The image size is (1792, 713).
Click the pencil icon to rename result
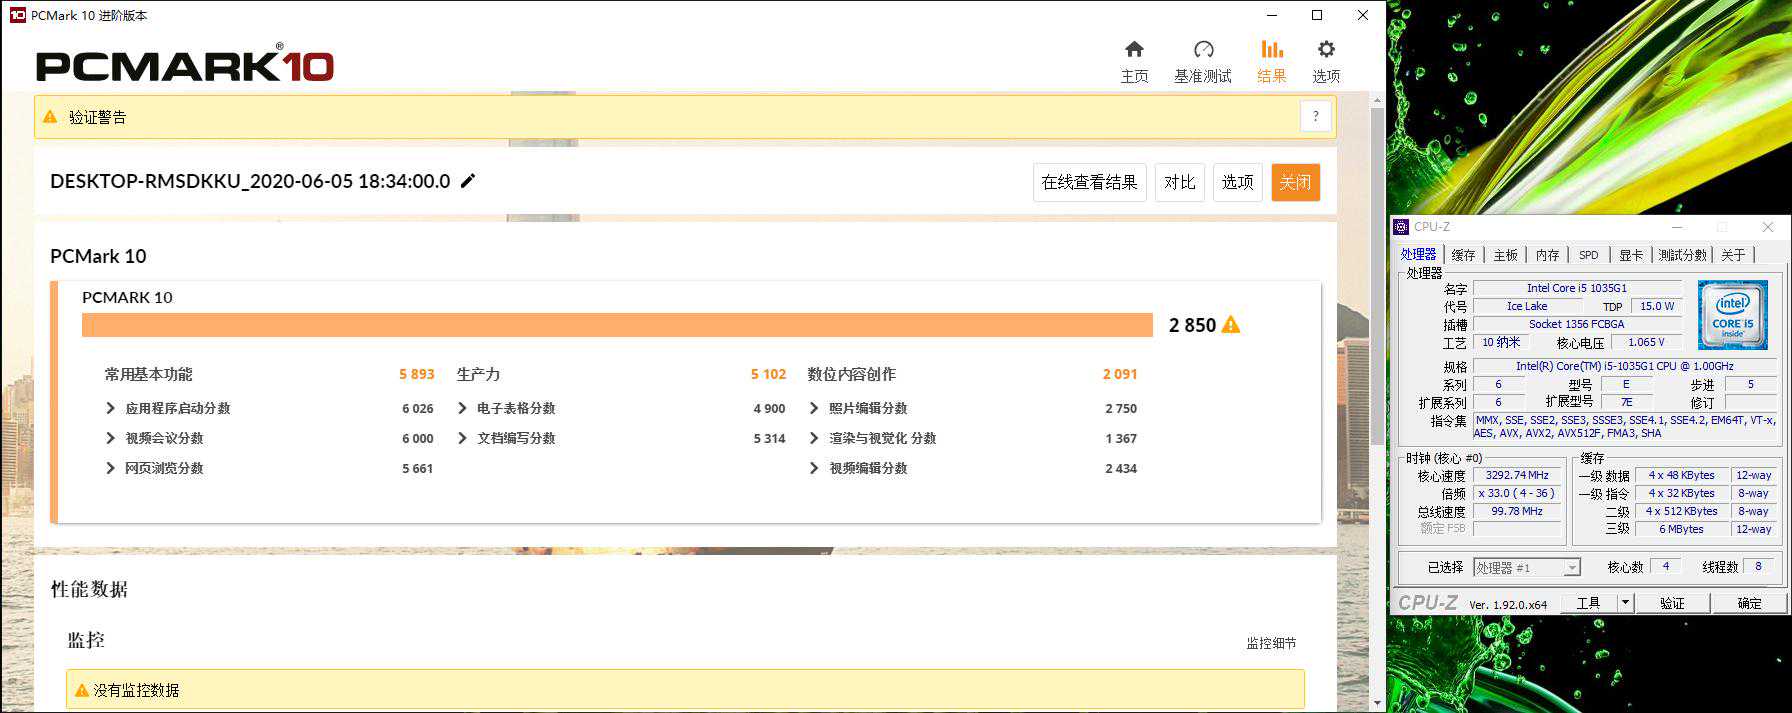click(x=468, y=181)
